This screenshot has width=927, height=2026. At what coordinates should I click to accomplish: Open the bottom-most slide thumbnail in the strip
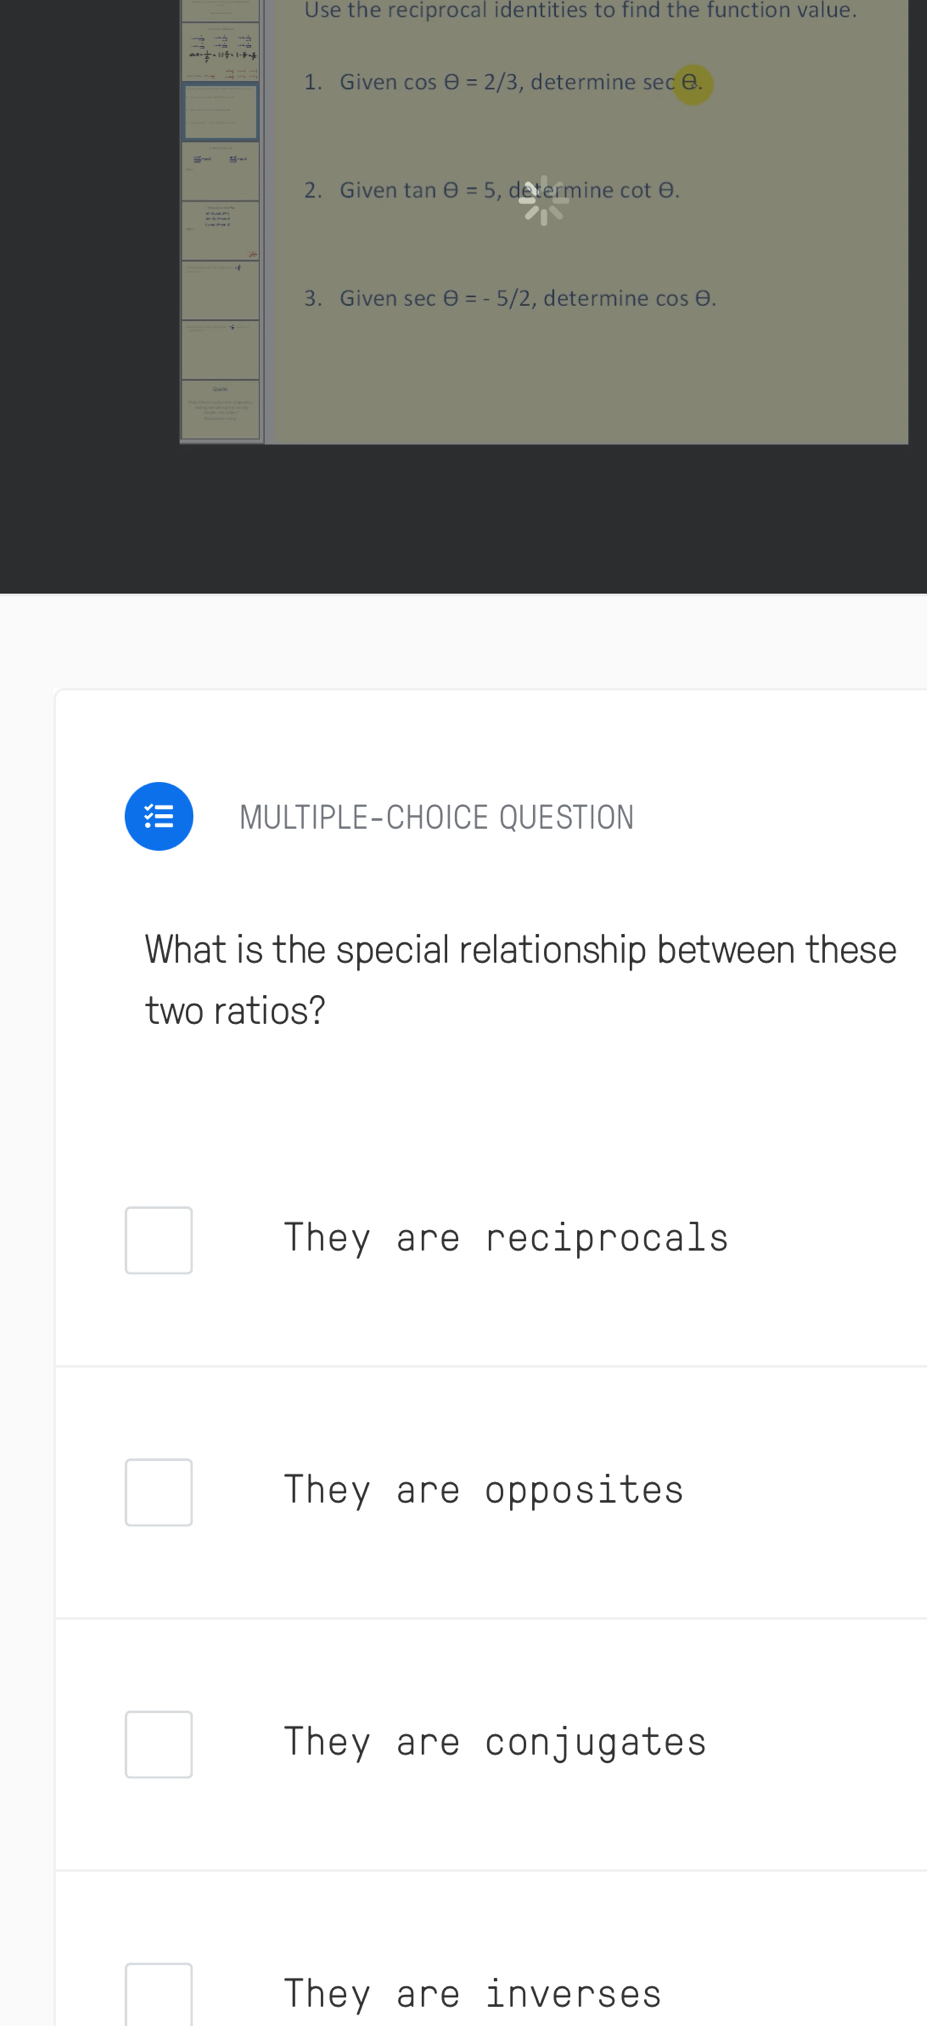pos(221,410)
